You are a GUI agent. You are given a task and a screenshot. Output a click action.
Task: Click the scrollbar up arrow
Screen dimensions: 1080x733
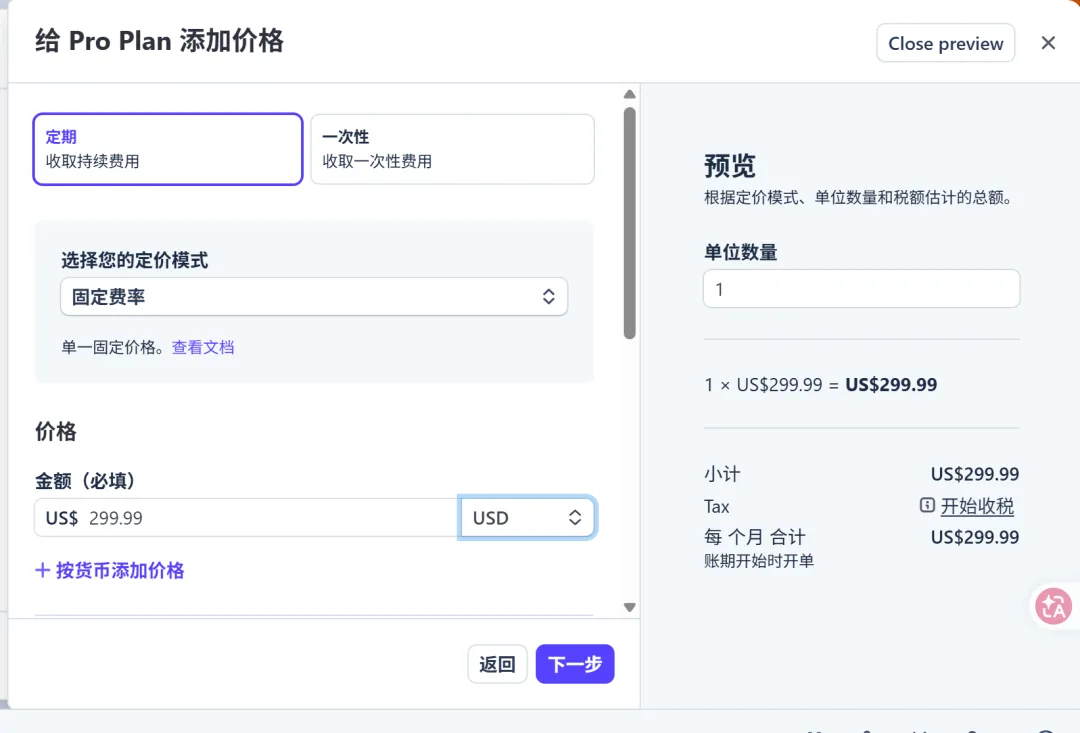(629, 95)
